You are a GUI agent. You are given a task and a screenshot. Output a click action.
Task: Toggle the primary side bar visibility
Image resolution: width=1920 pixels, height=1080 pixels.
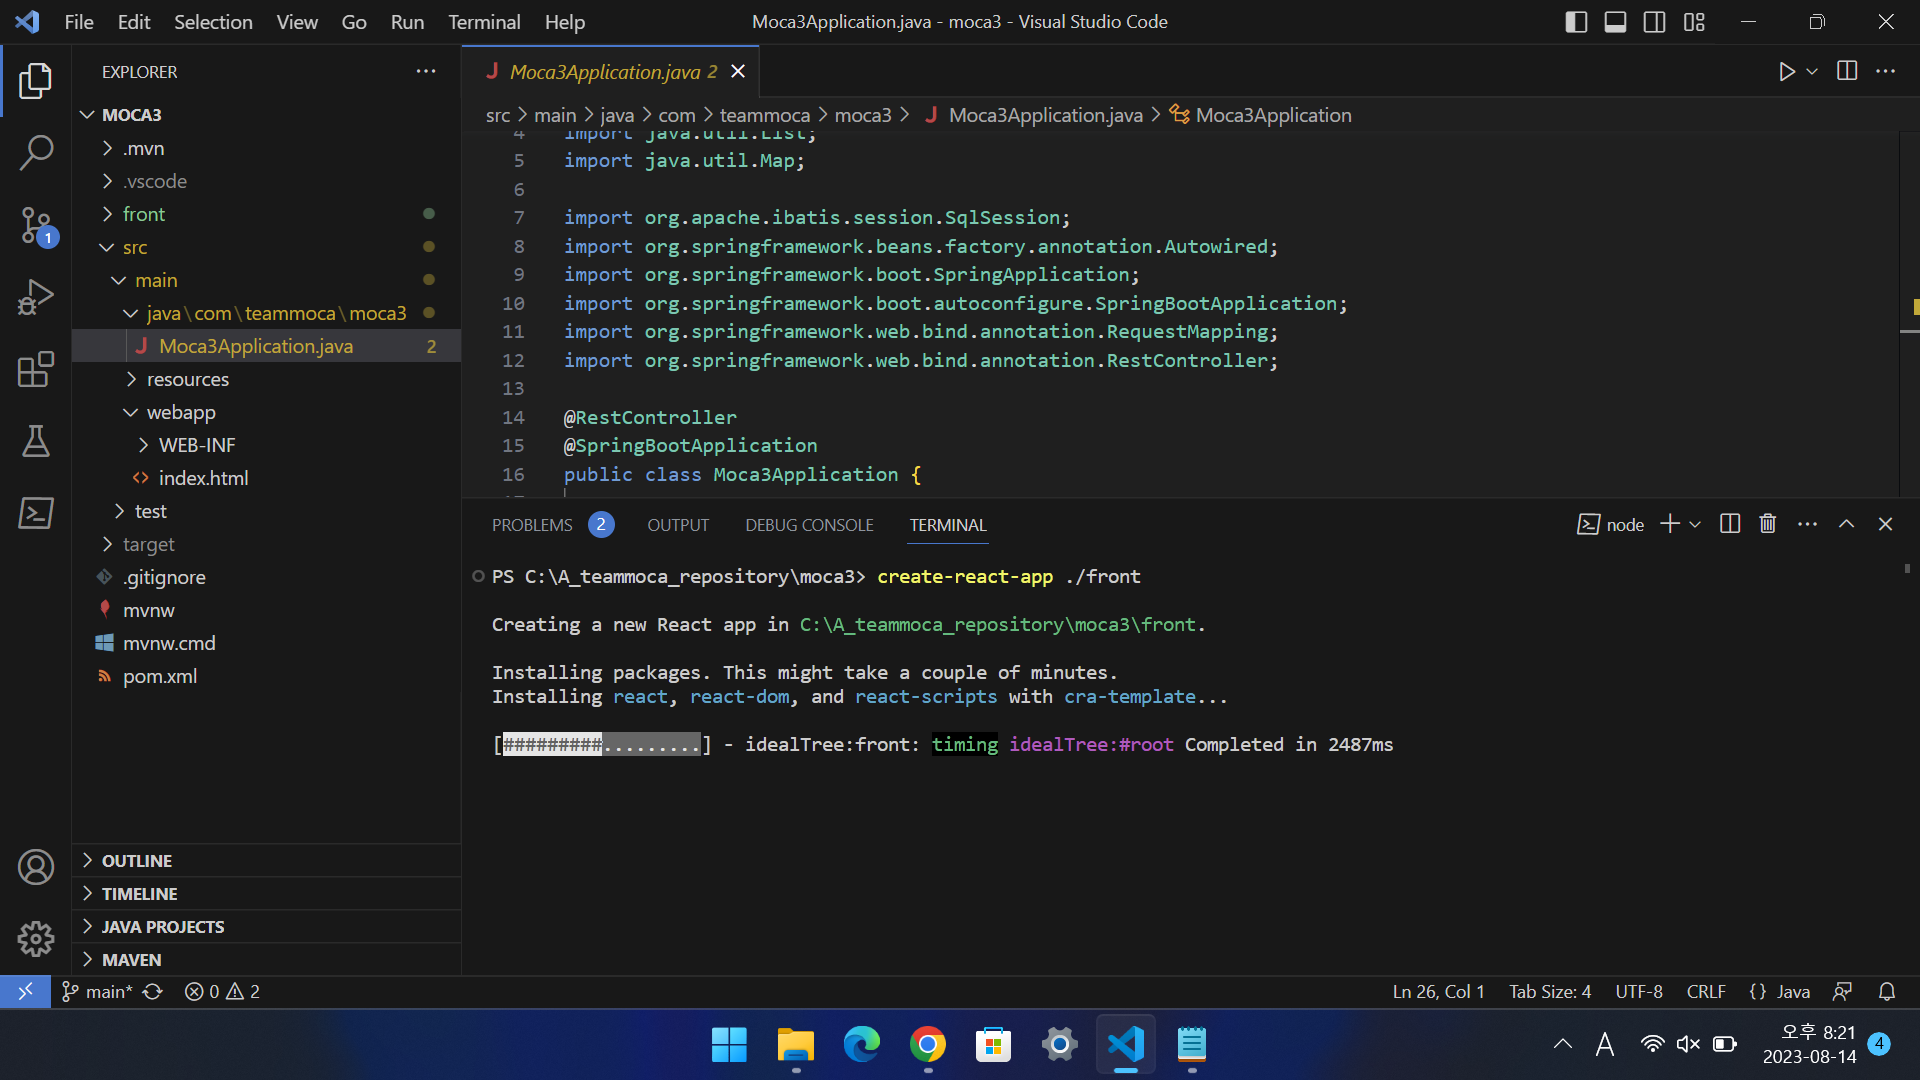click(x=1576, y=22)
